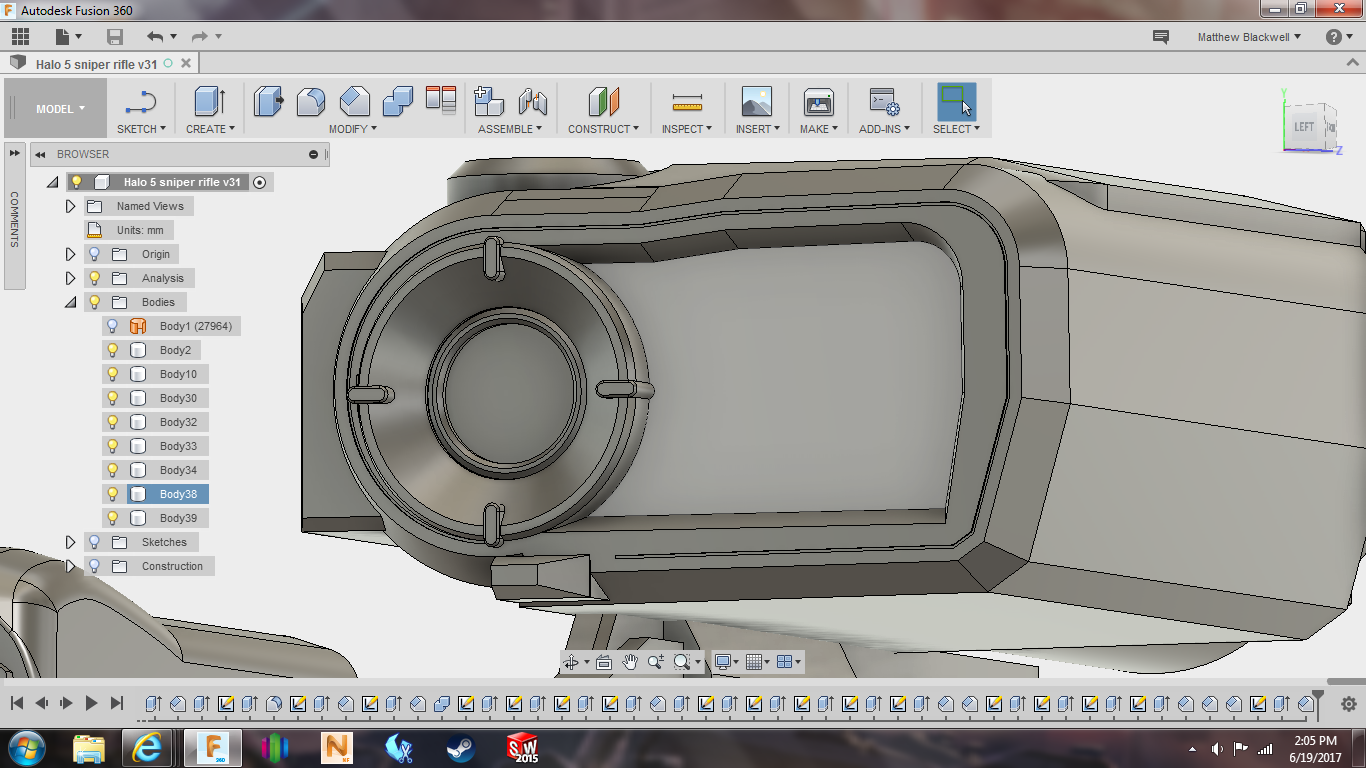Screen dimensions: 1366x768
Task: Jump to the start of timeline
Action: [16, 703]
